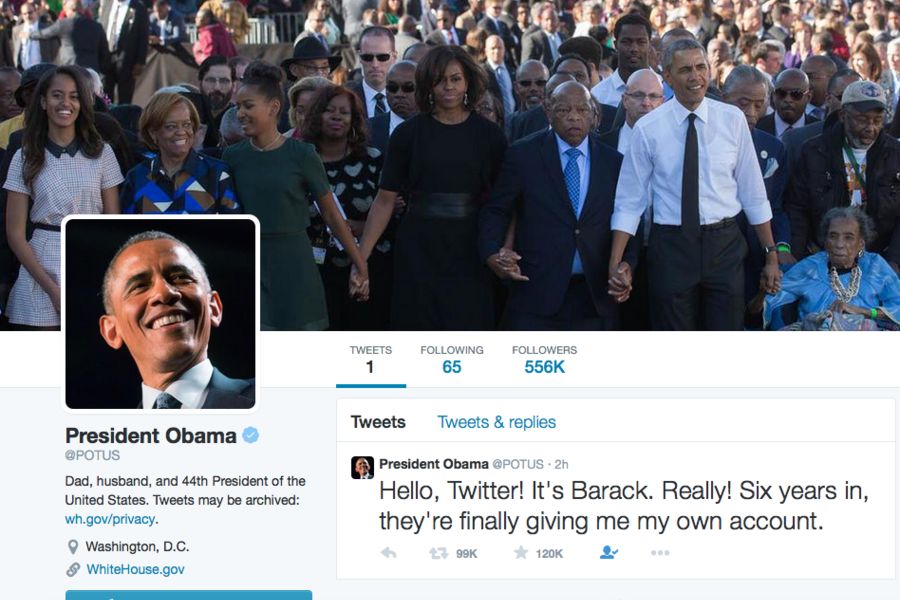The height and width of the screenshot is (600, 900).
Task: Click the small avatar next to the tweet
Action: (362, 467)
